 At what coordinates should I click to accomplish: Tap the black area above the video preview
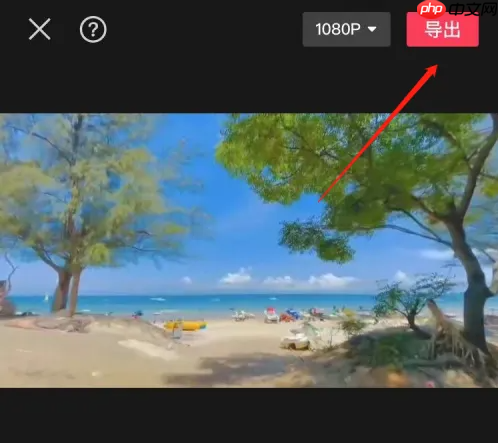click(x=249, y=80)
